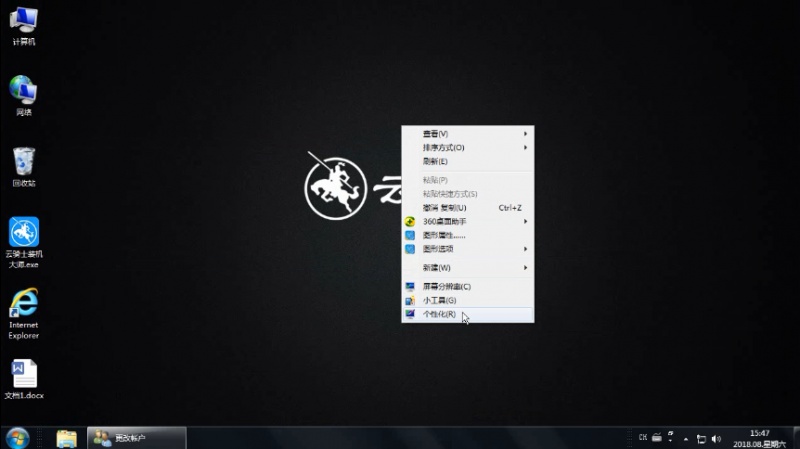Open the clock showing 15:47
This screenshot has width=800, height=449.
pyautogui.click(x=759, y=439)
